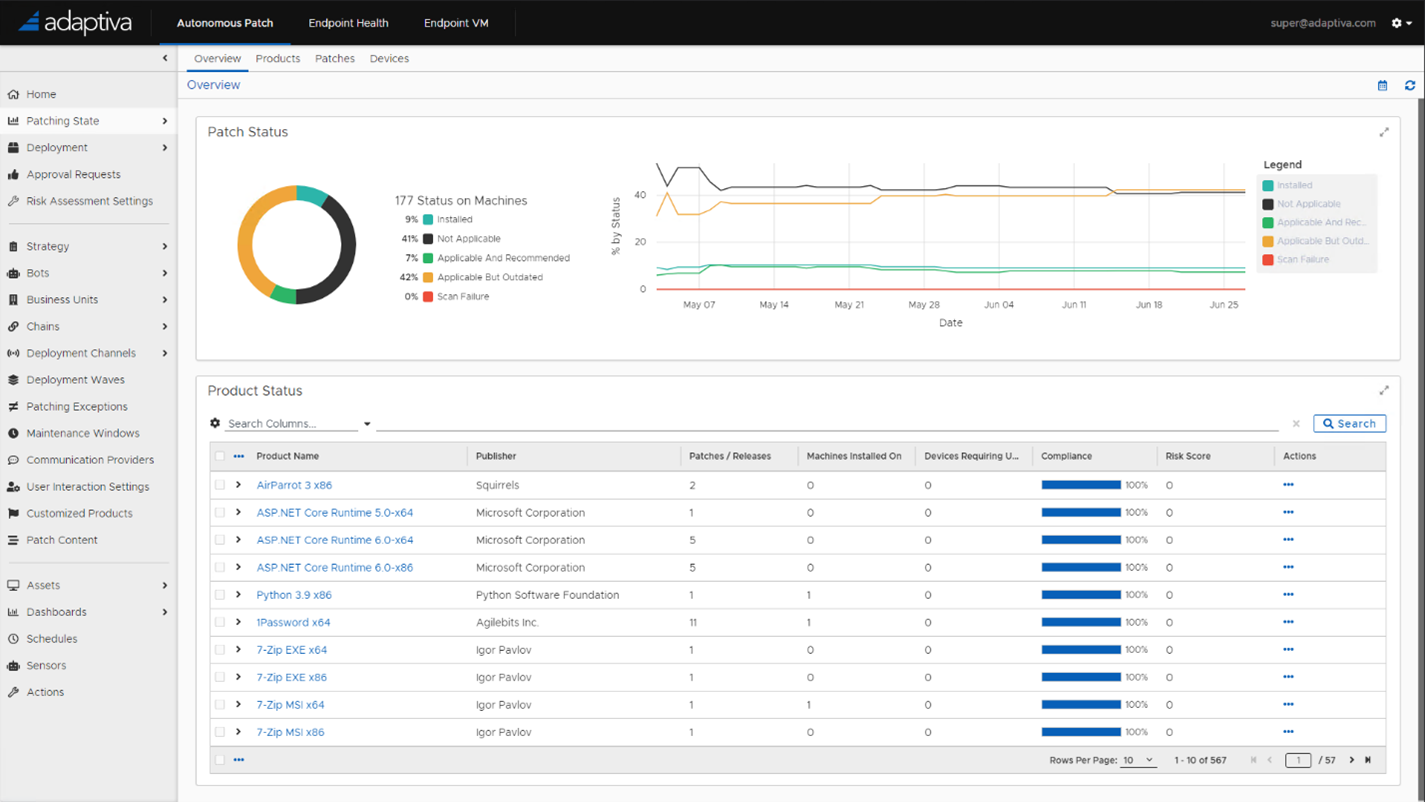
Task: Click the 100% compliance bar for 7-Zip EXE x64
Action: (x=1082, y=649)
